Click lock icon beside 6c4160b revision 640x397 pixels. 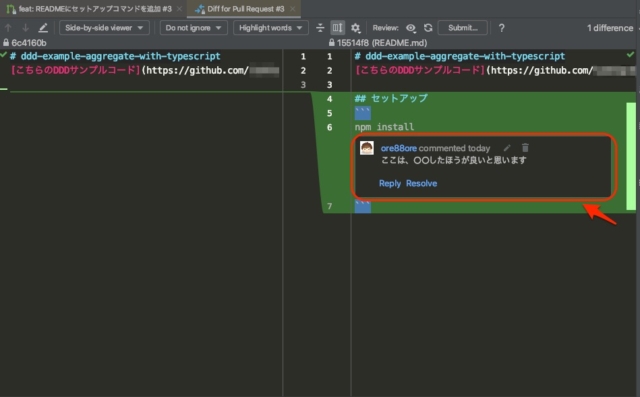pyautogui.click(x=6, y=42)
